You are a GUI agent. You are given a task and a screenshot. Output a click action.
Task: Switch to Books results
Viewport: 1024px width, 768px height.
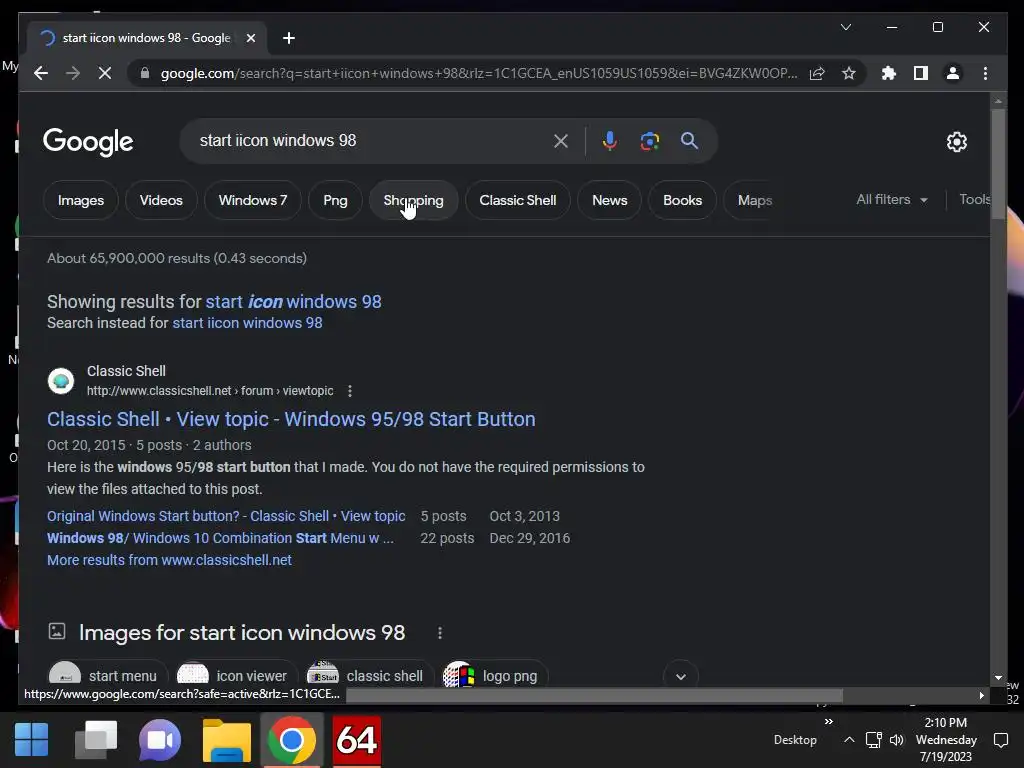682,200
